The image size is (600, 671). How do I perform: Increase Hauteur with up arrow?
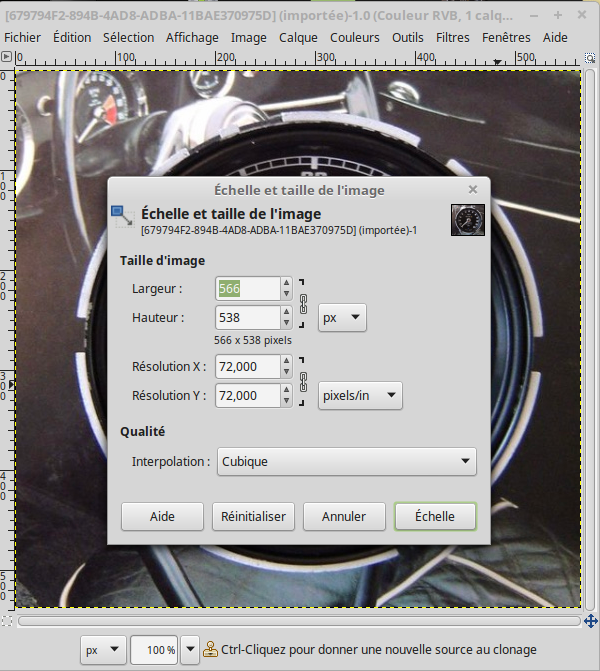(286, 312)
